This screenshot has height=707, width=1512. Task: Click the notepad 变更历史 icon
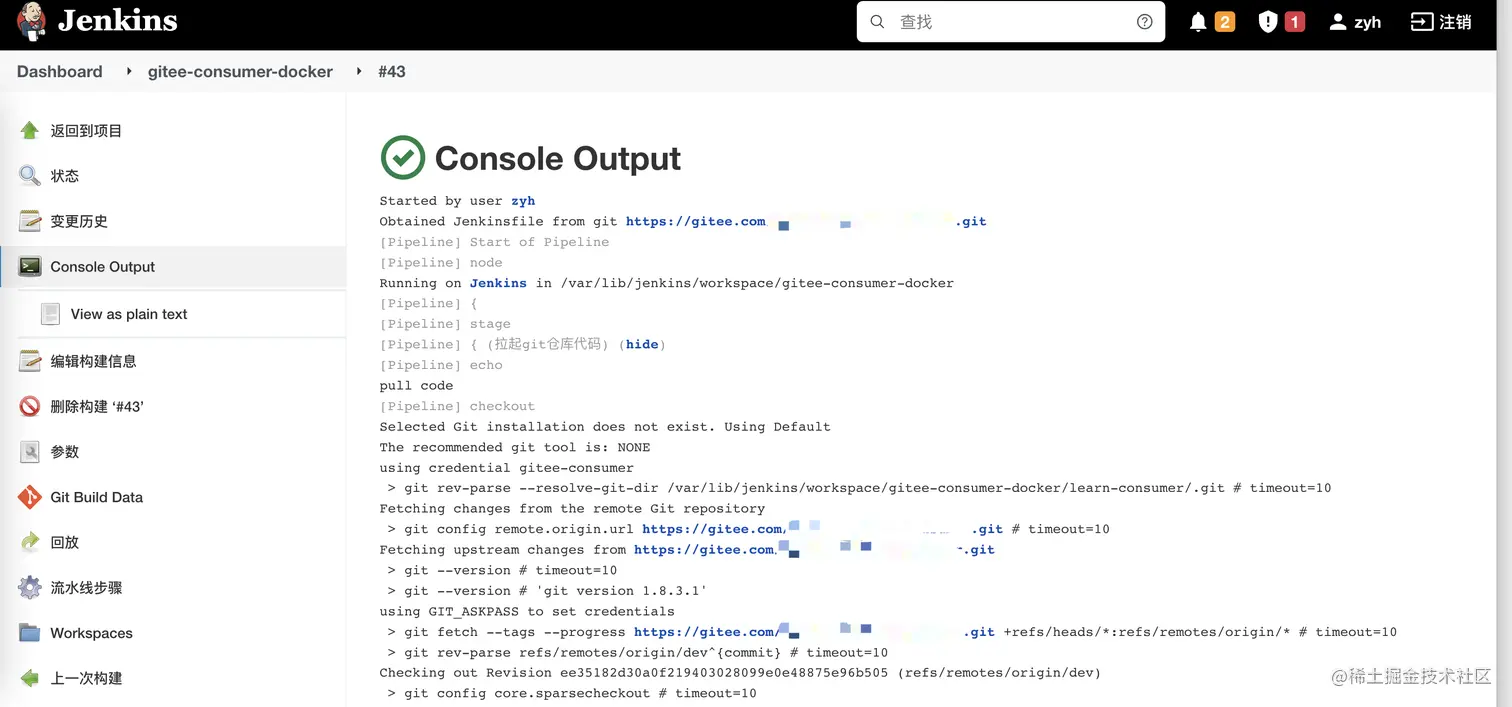[30, 221]
